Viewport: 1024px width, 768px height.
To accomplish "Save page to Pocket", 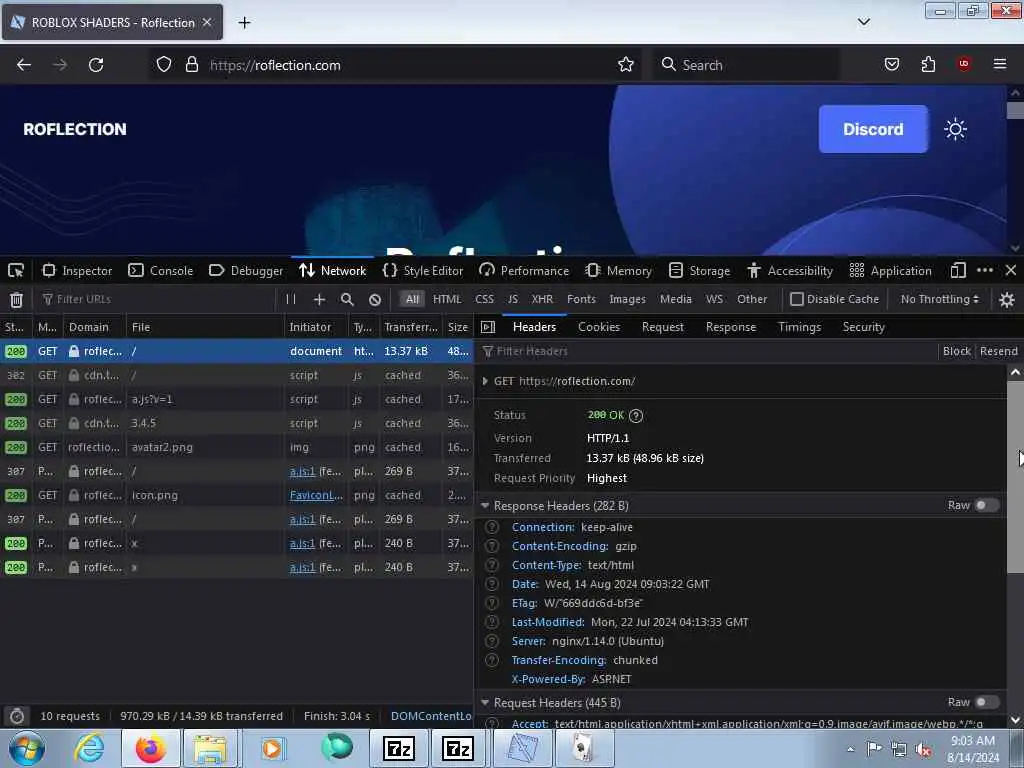I will (891, 64).
